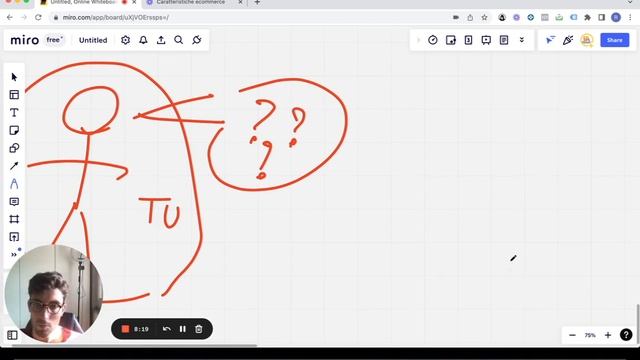The height and width of the screenshot is (360, 640).
Task: Click the miro logo
Action: coord(24,40)
